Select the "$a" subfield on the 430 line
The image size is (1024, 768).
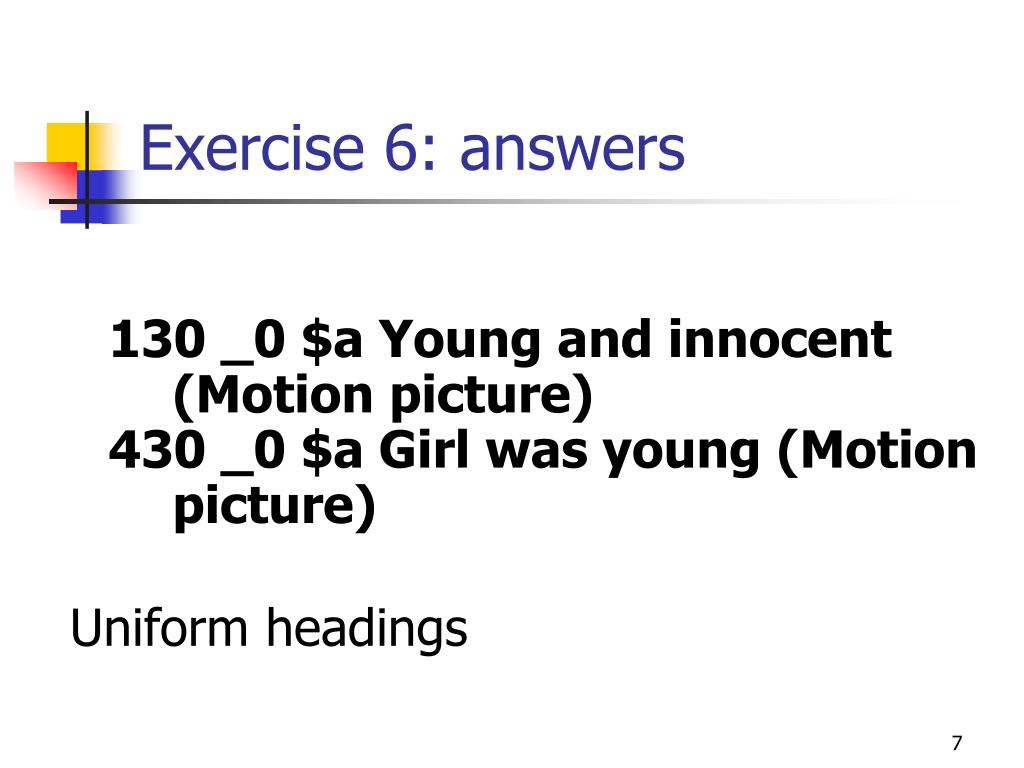click(x=332, y=452)
